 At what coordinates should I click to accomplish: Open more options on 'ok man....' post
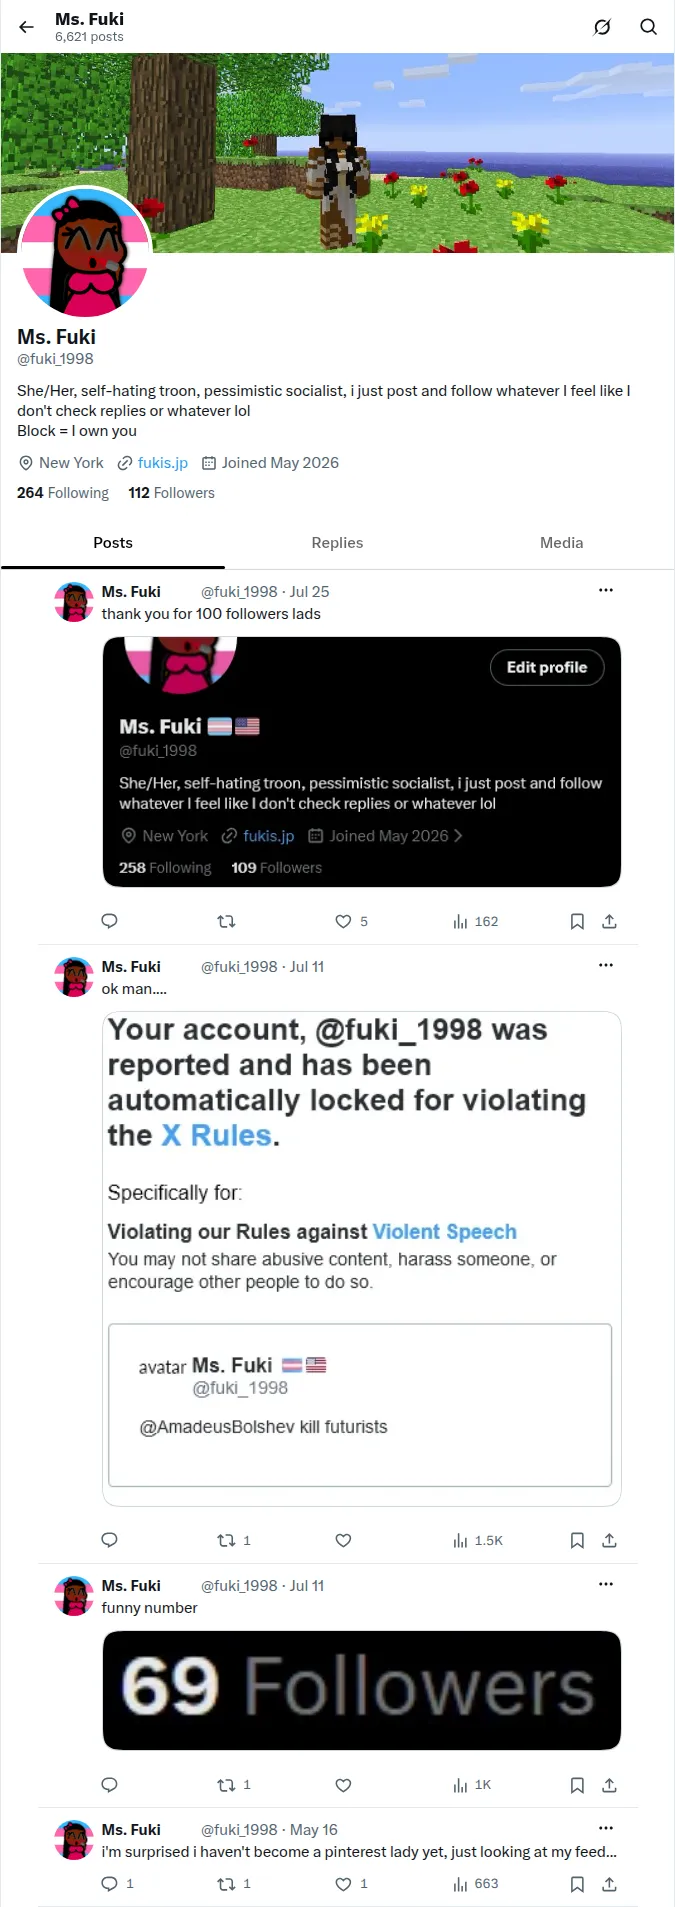pyautogui.click(x=606, y=965)
